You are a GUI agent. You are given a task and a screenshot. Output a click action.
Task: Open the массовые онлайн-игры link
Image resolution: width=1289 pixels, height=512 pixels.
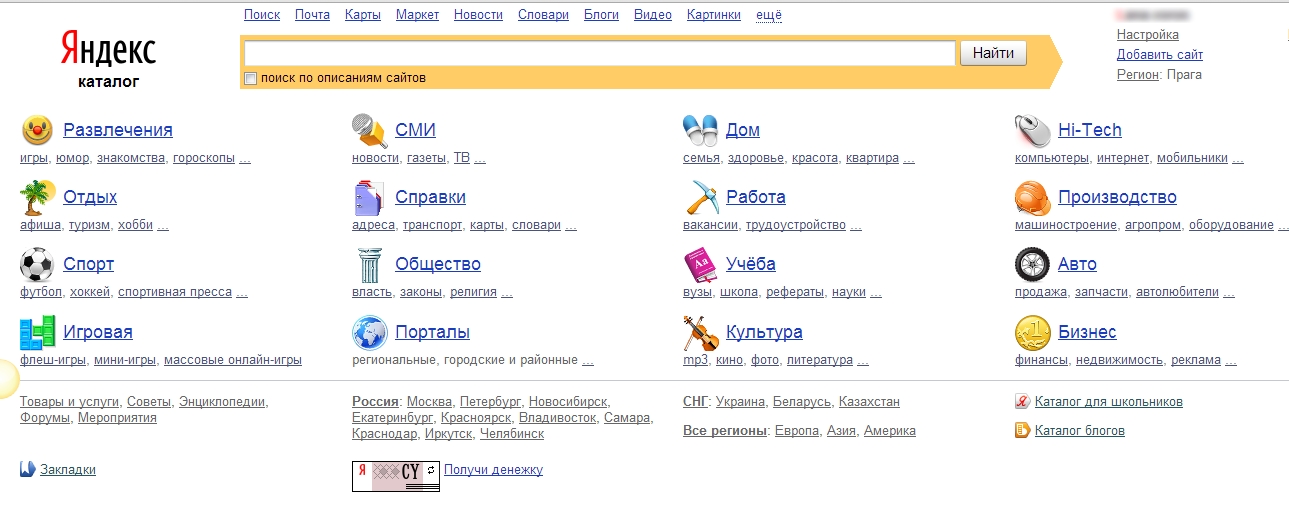point(233,360)
